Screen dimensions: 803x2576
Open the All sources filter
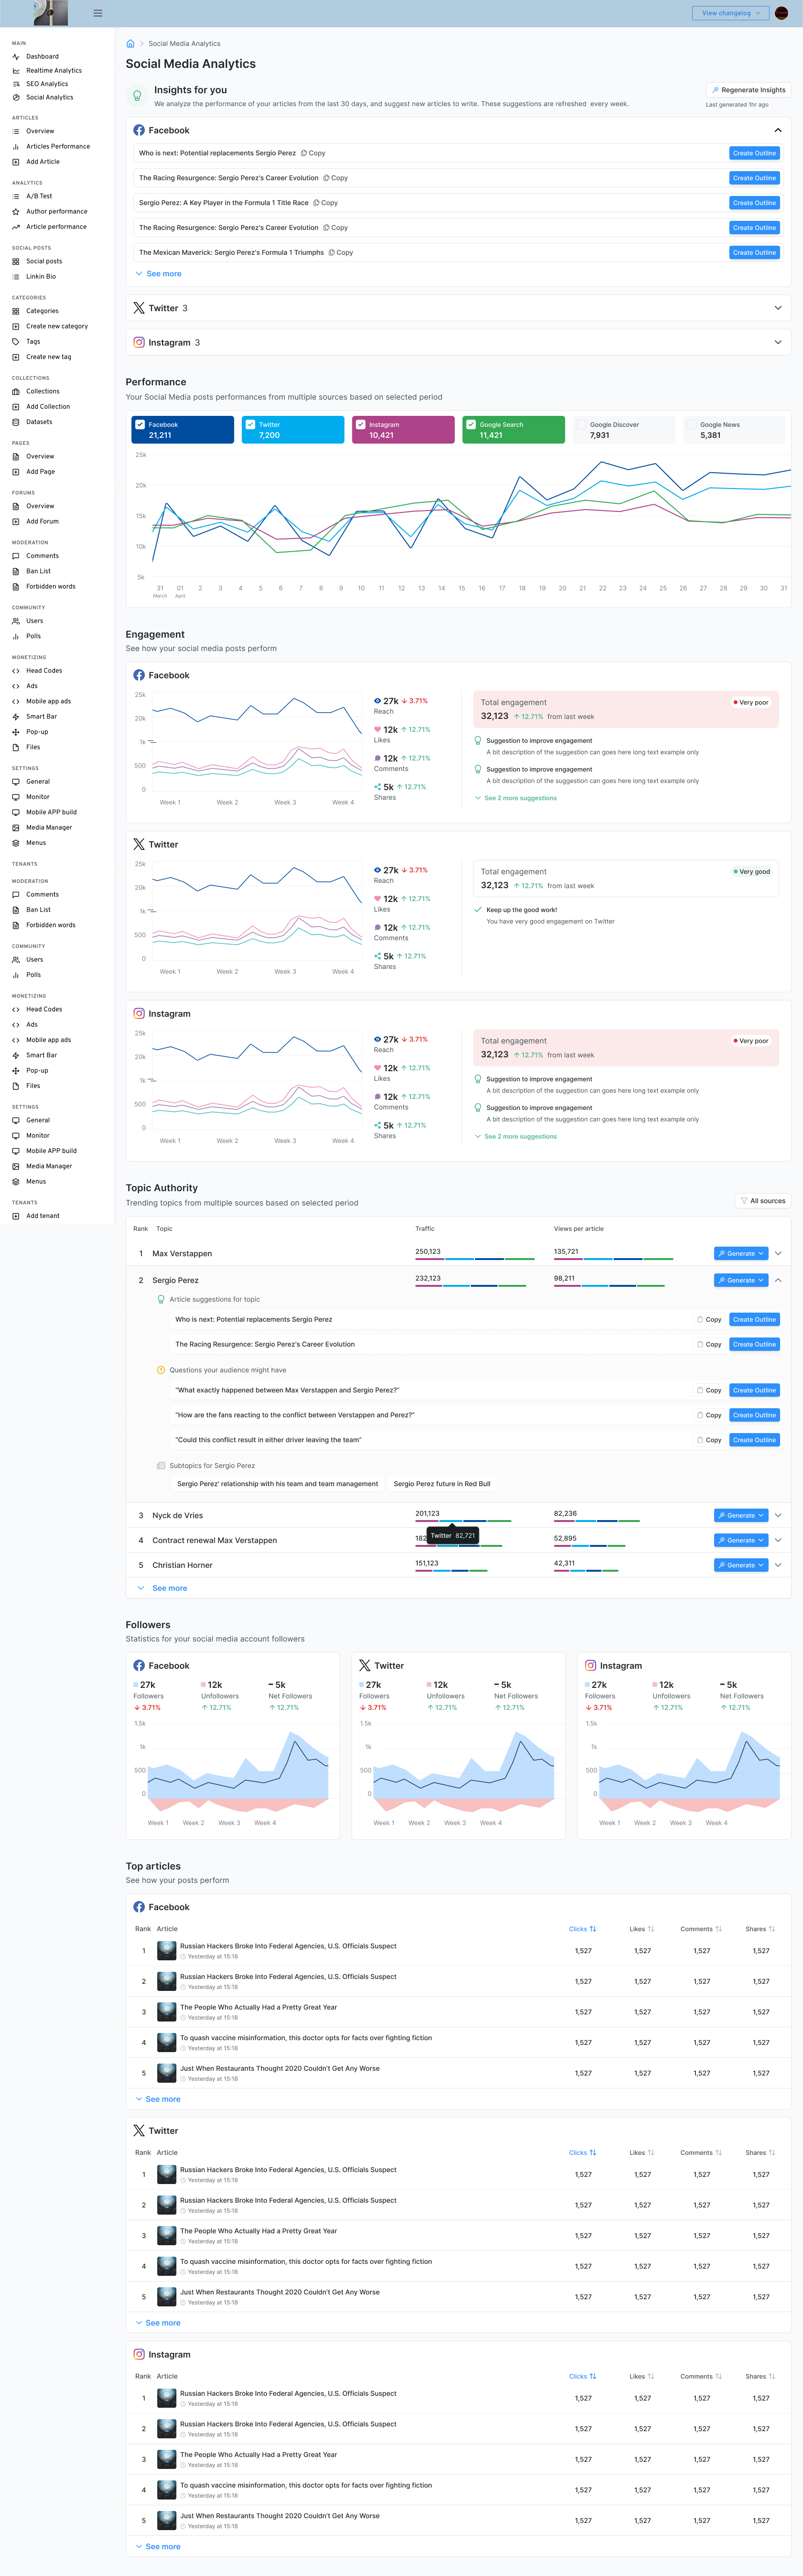point(762,1200)
